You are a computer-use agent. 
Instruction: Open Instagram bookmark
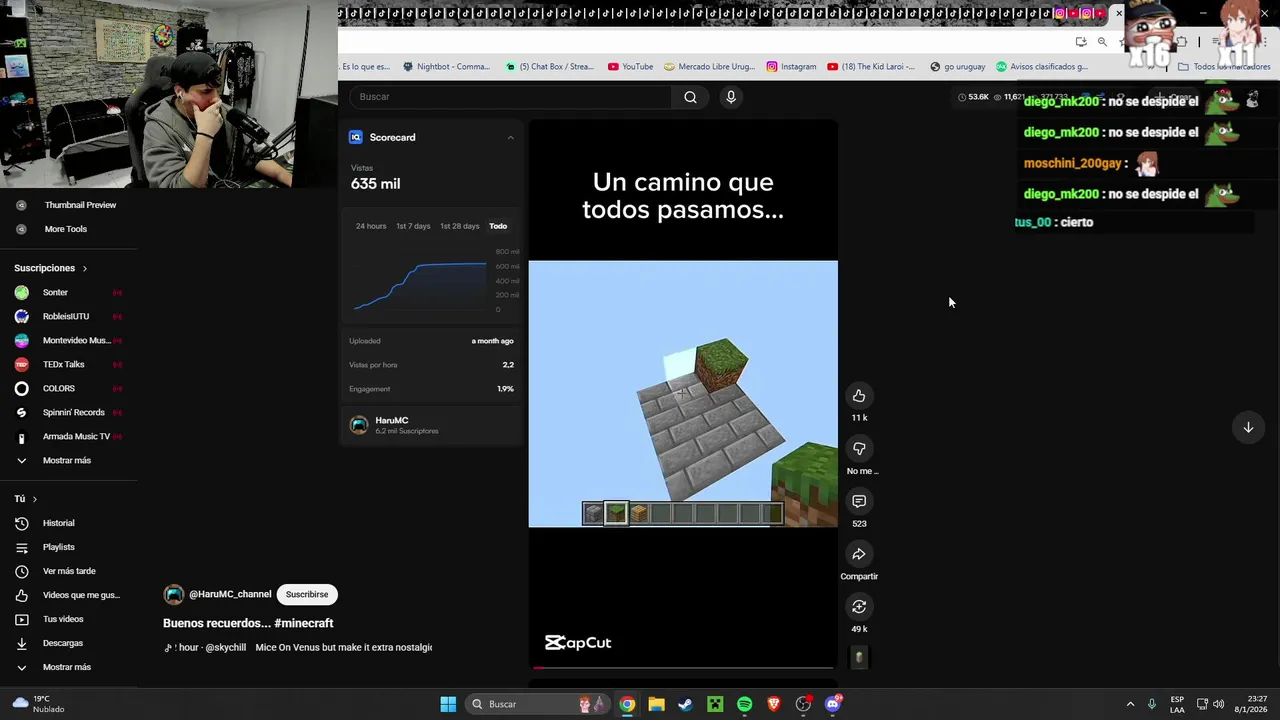pyautogui.click(x=791, y=67)
